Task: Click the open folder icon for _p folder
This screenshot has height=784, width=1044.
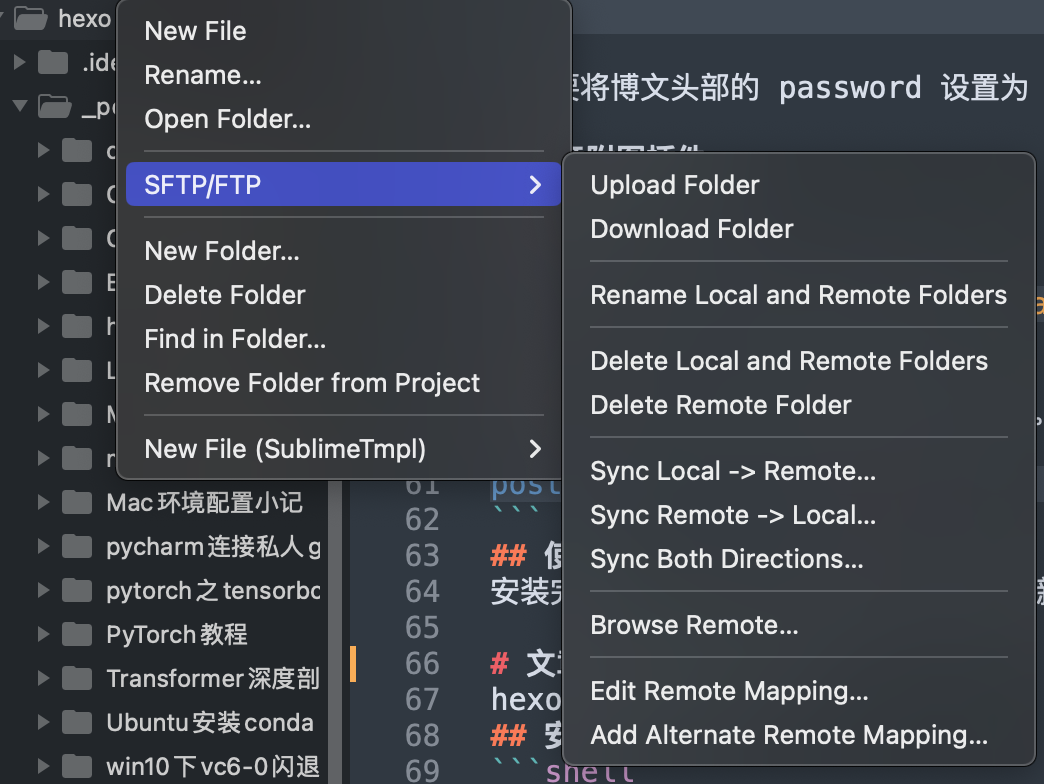Action: (55, 106)
